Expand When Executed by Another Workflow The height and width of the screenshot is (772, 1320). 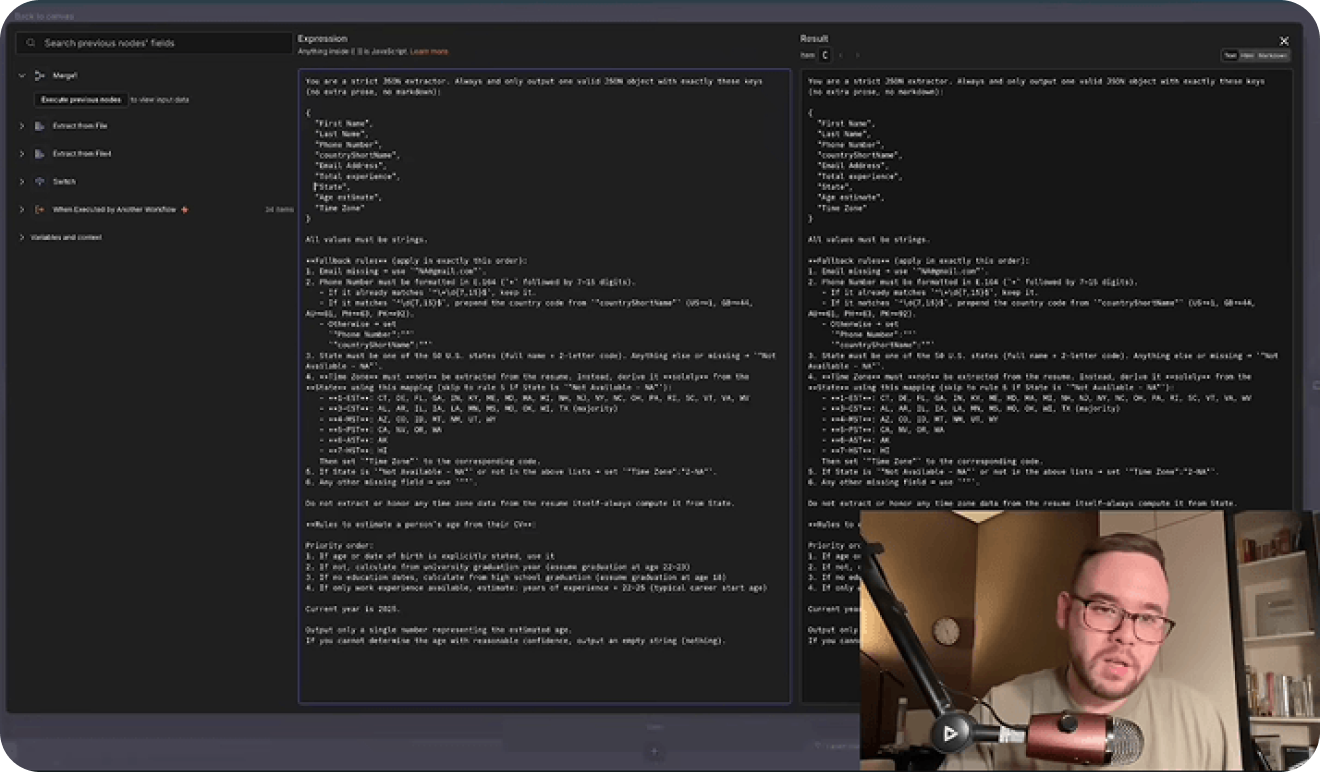(22, 210)
